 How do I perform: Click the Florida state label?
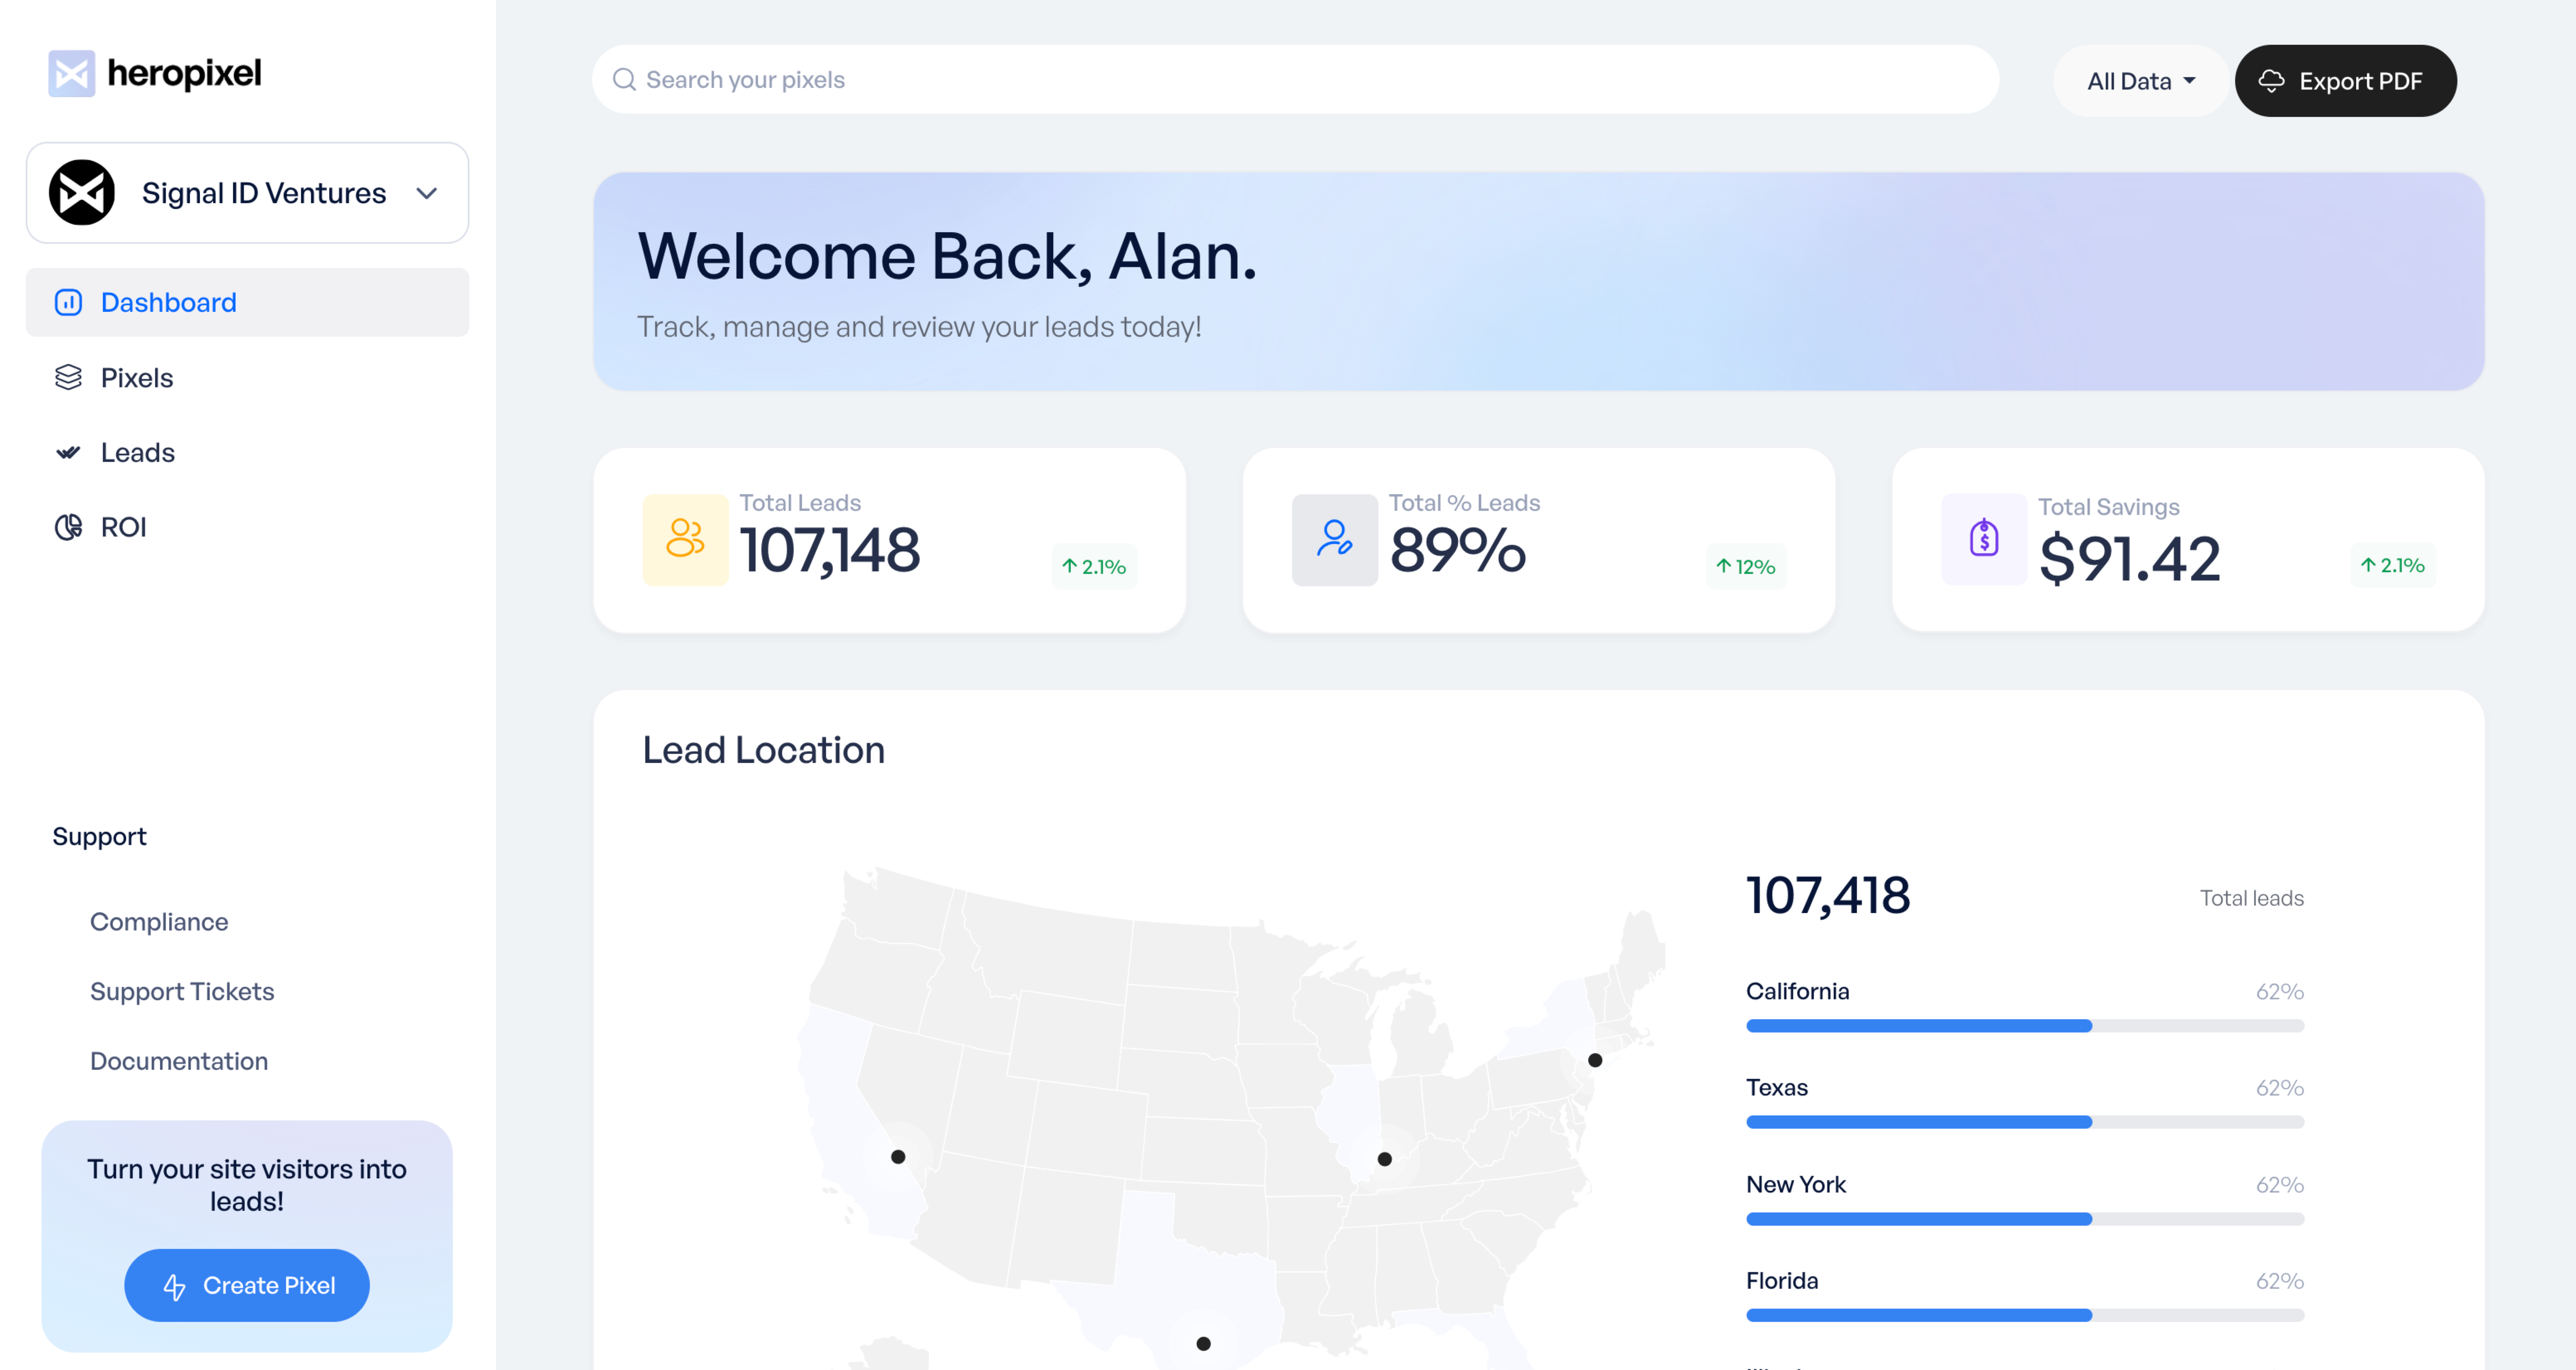pyautogui.click(x=1782, y=1280)
